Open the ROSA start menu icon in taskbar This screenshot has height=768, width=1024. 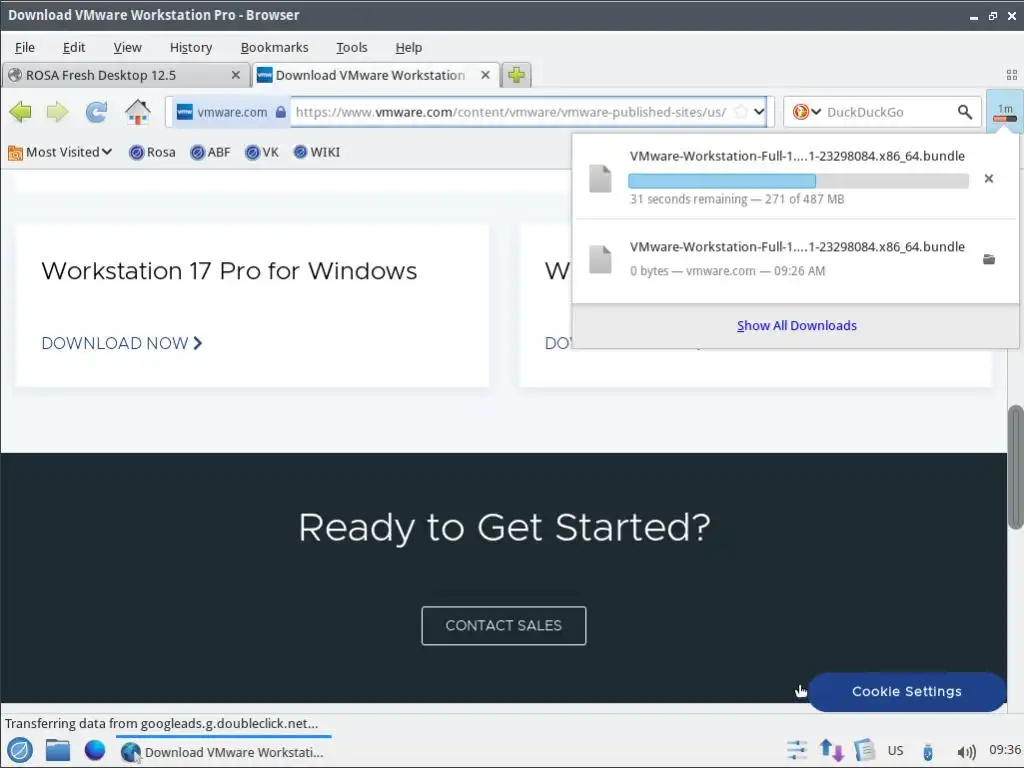coord(20,750)
